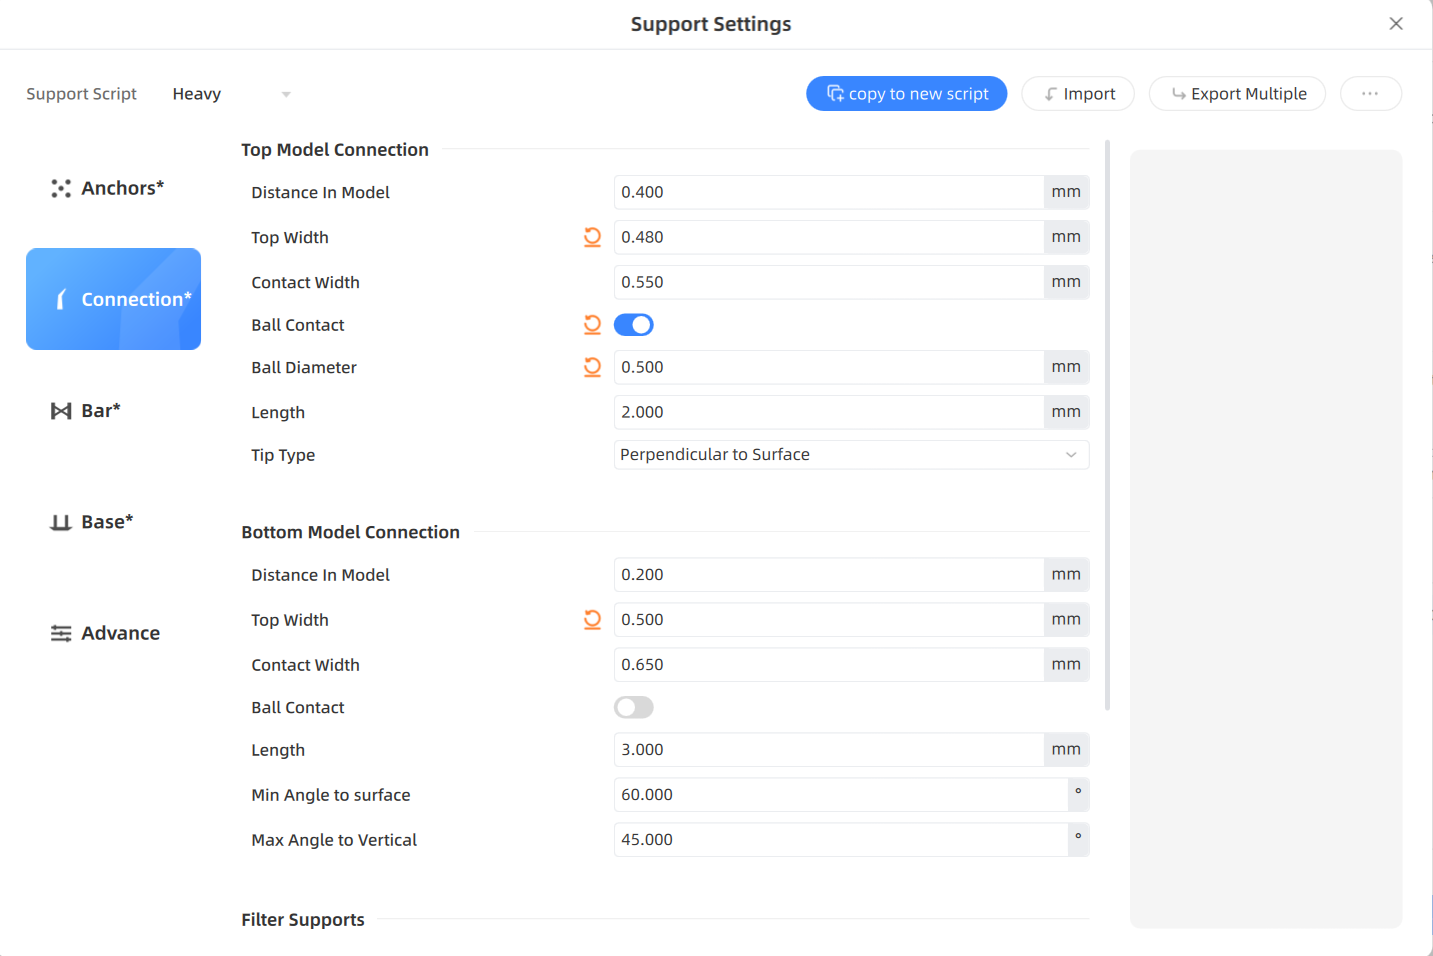
Task: Open the Tip Type dropdown
Action: point(851,455)
